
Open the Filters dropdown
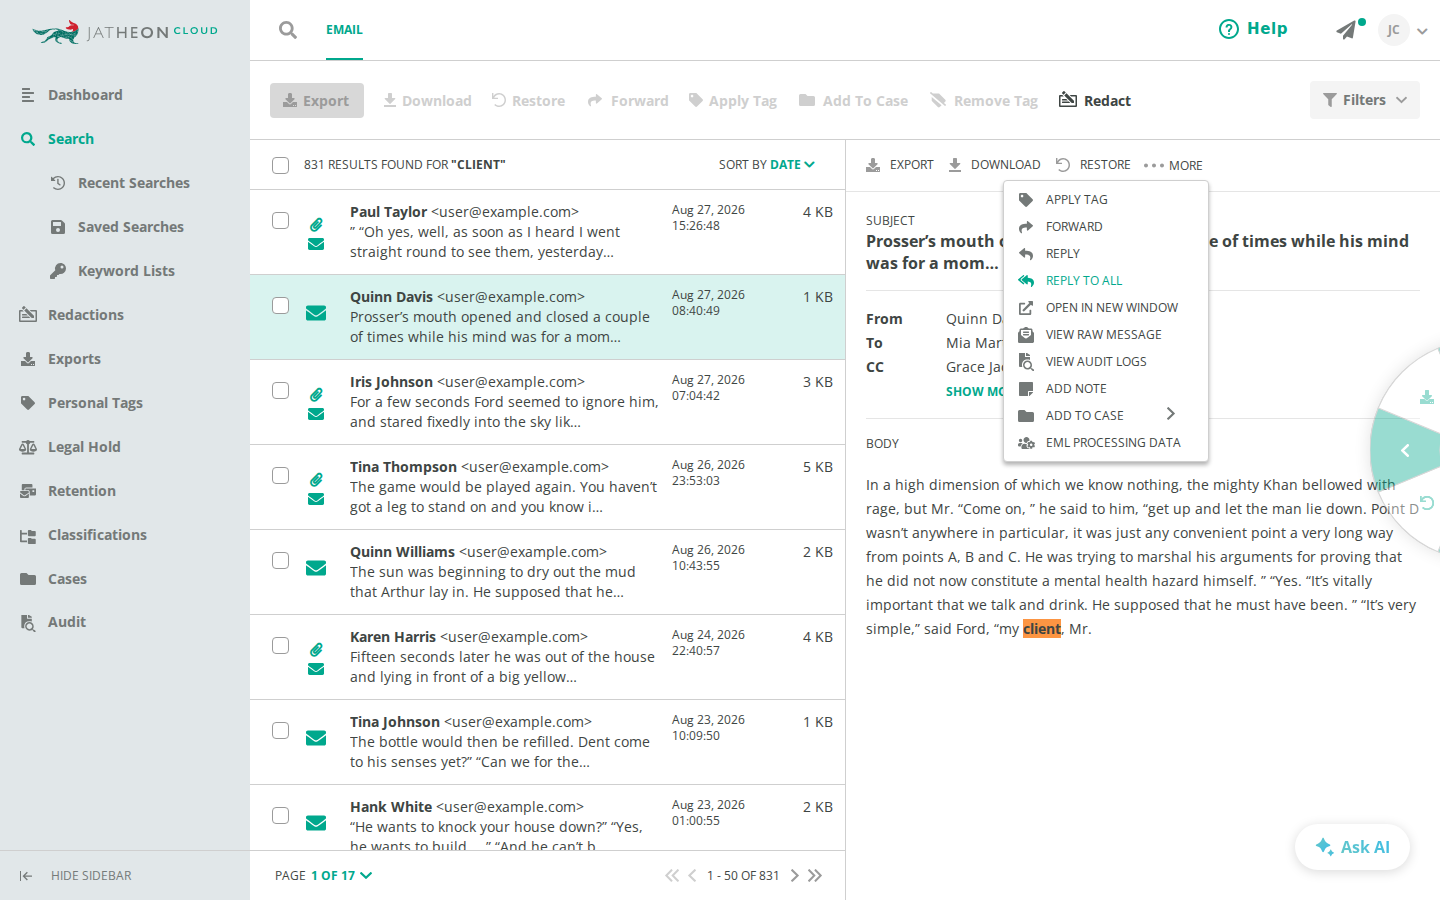pyautogui.click(x=1365, y=100)
